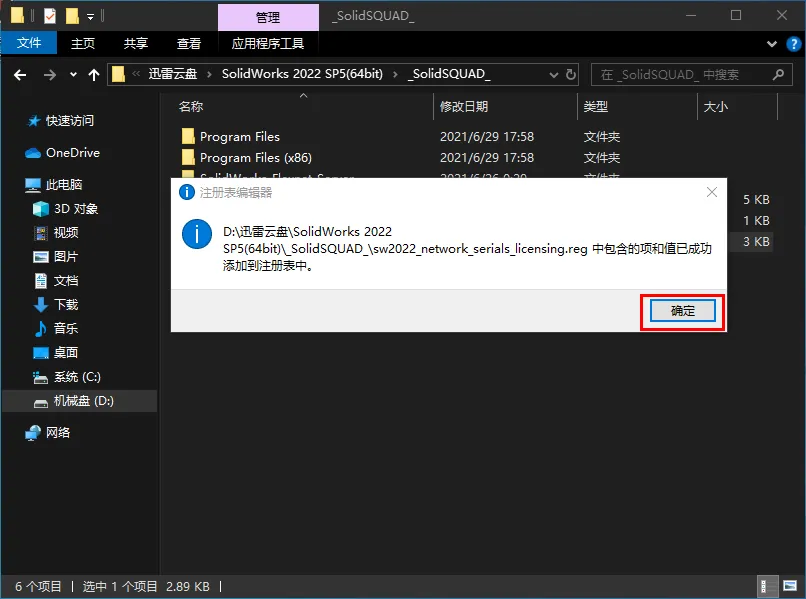Click the 1 KB size cell
806x599 pixels.
756,221
